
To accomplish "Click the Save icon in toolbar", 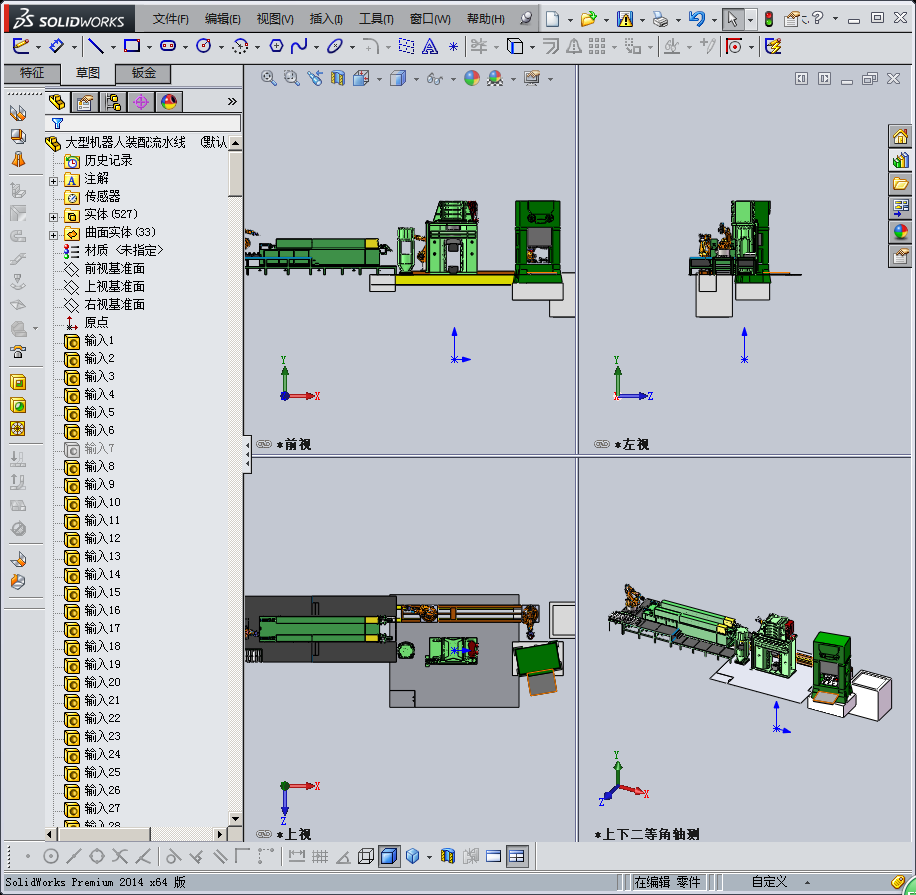I will (625, 19).
